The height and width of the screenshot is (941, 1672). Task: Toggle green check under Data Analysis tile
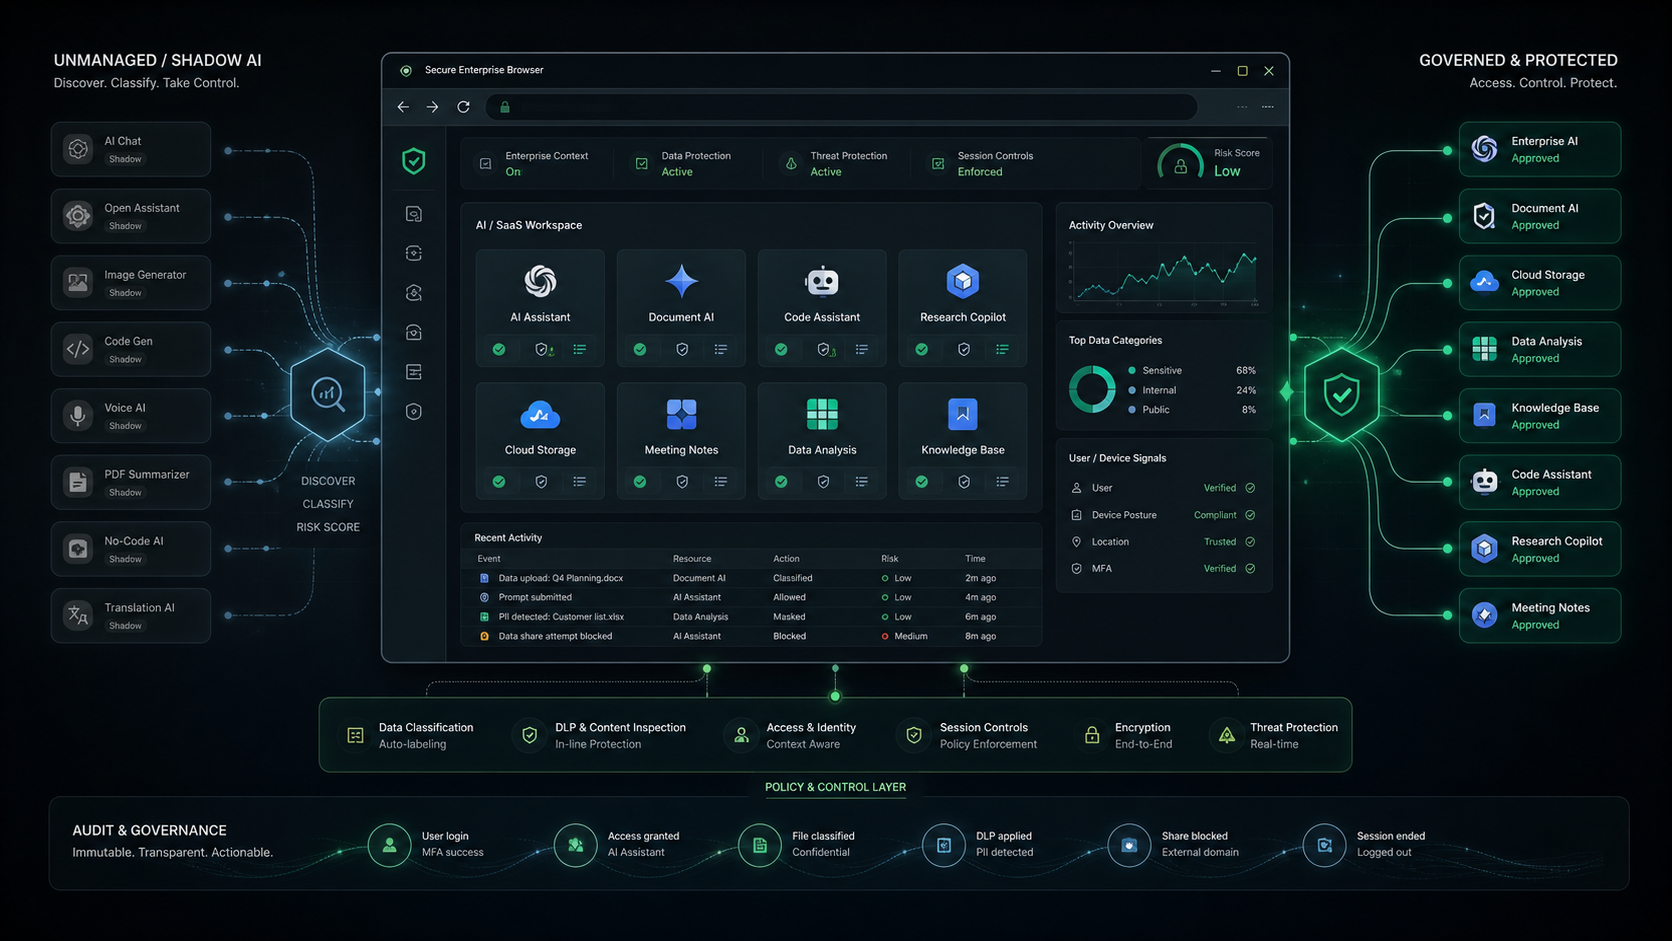pyautogui.click(x=781, y=482)
